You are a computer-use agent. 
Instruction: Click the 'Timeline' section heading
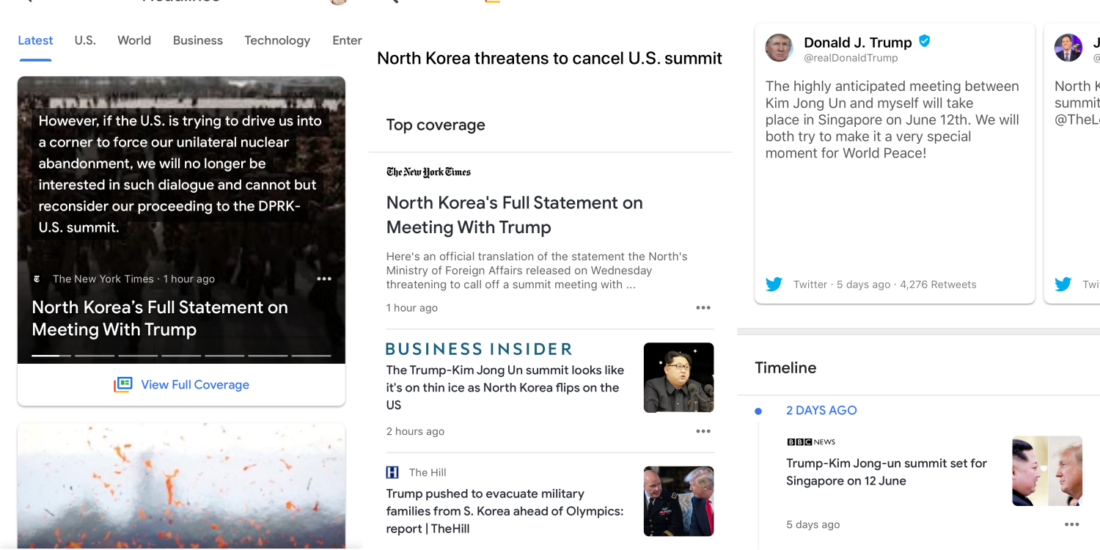coord(786,368)
